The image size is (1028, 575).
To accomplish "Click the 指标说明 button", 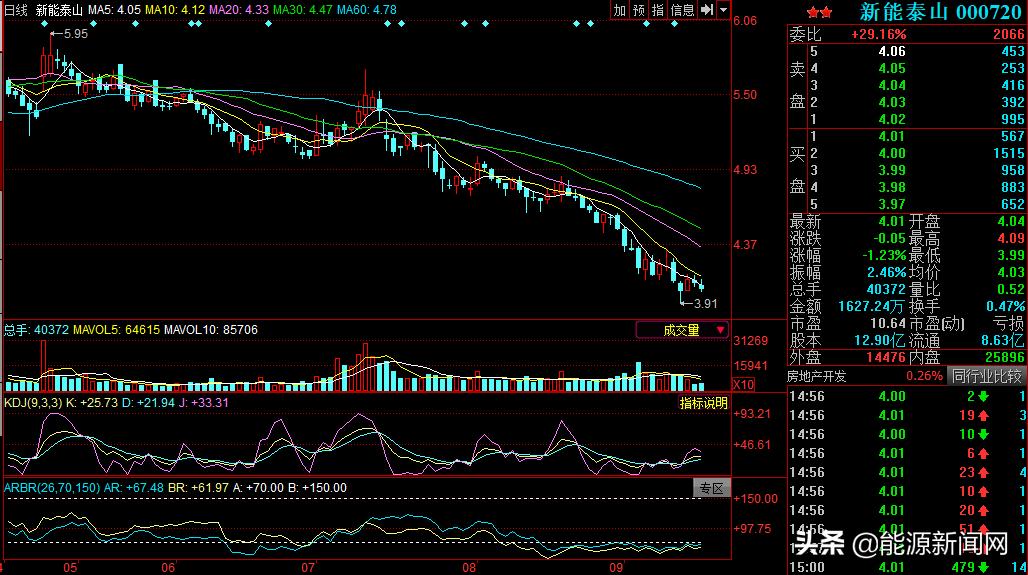I will 703,403.
